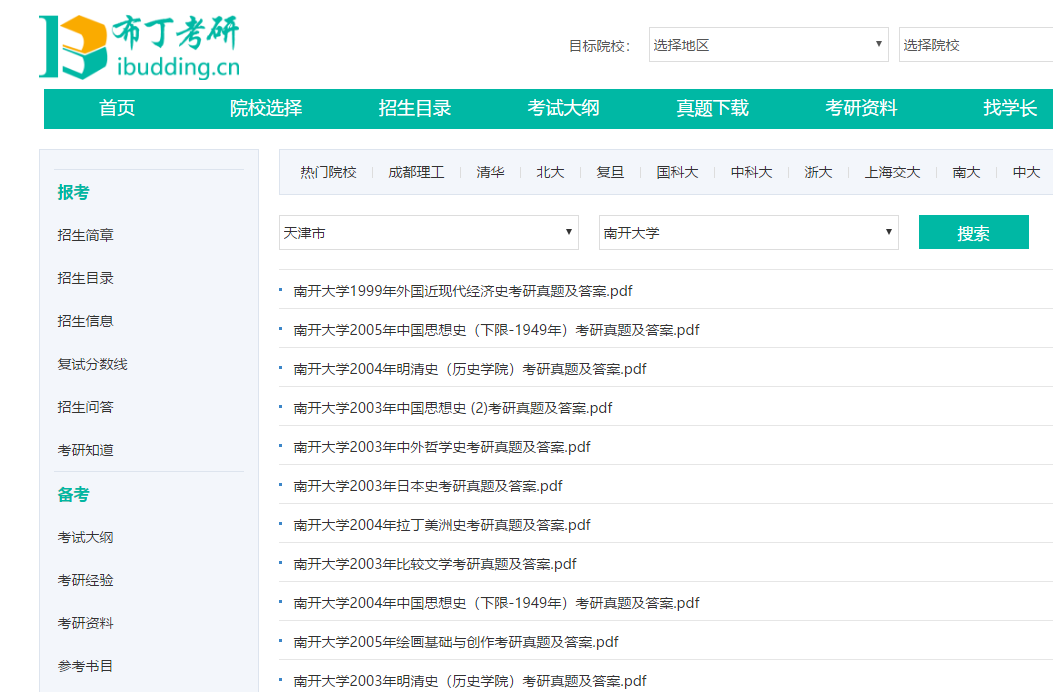This screenshot has height=692, width=1053.
Task: Open 招生信息 in the sidebar
Action: 86,321
